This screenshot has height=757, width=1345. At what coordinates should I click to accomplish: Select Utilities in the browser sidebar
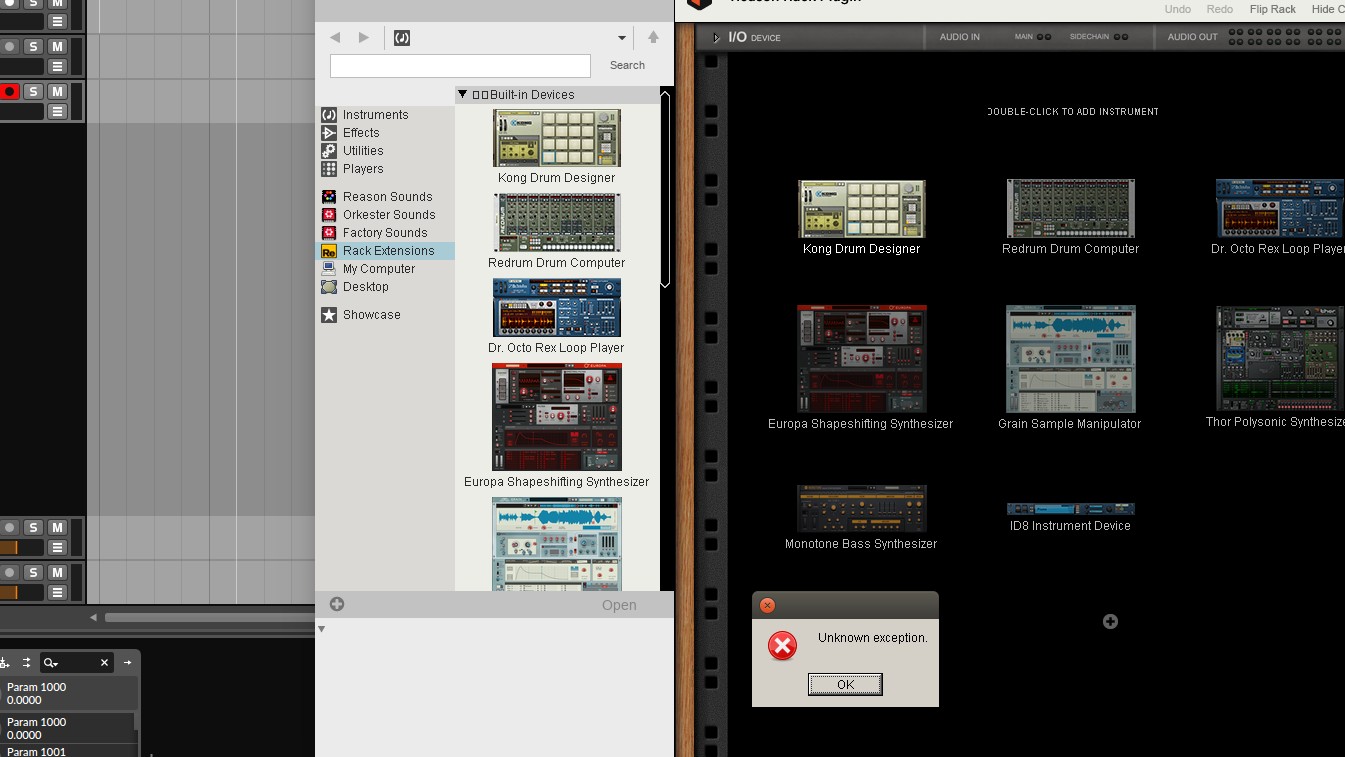pyautogui.click(x=363, y=151)
